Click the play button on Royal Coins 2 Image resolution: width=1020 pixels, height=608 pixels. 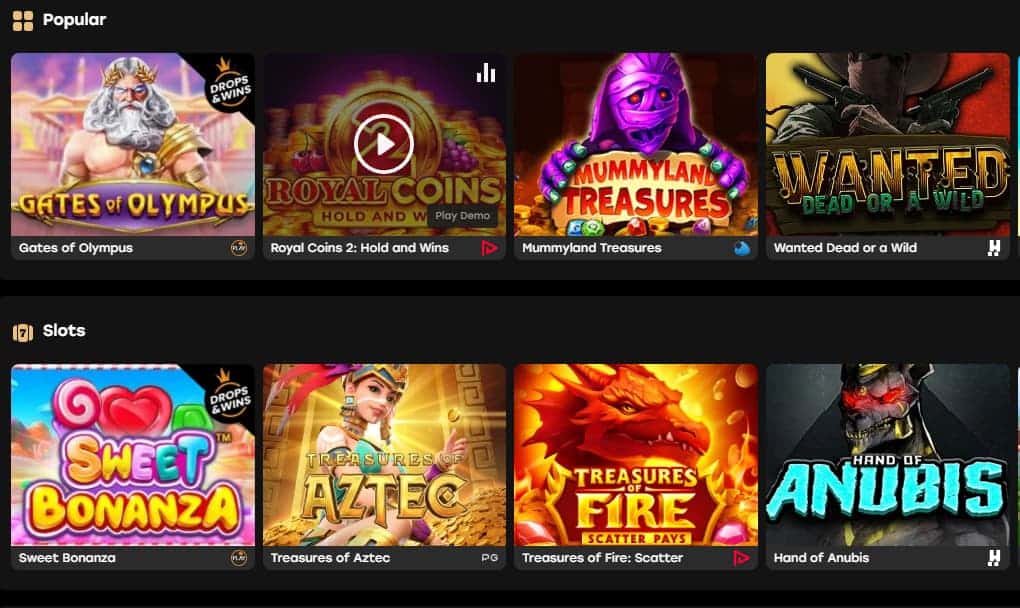click(384, 144)
